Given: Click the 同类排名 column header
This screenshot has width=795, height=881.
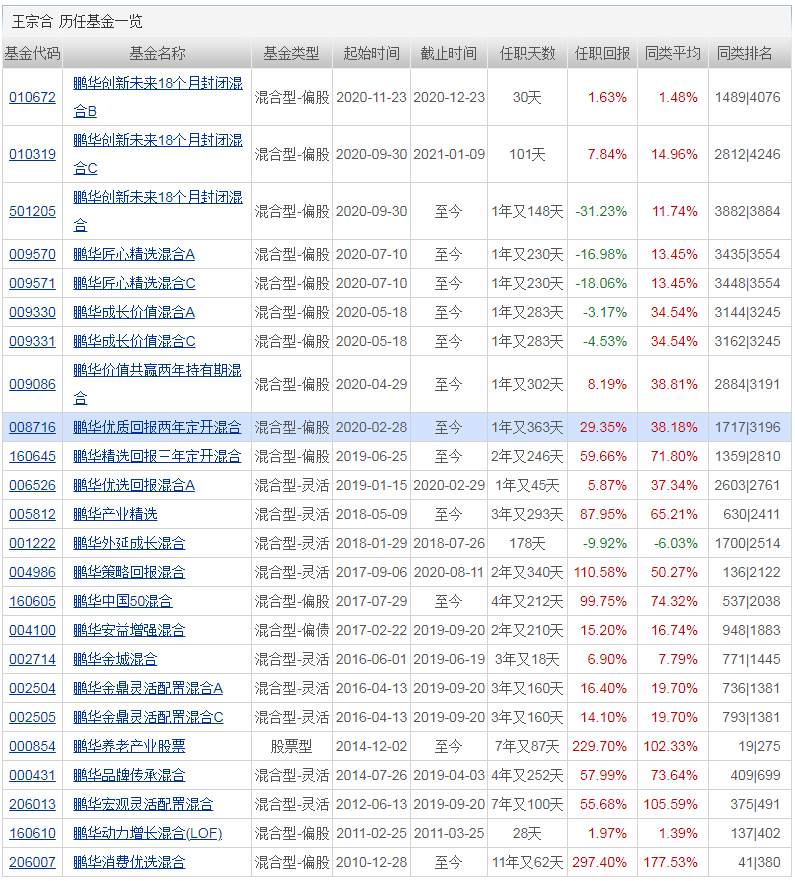Looking at the screenshot, I should 744,54.
